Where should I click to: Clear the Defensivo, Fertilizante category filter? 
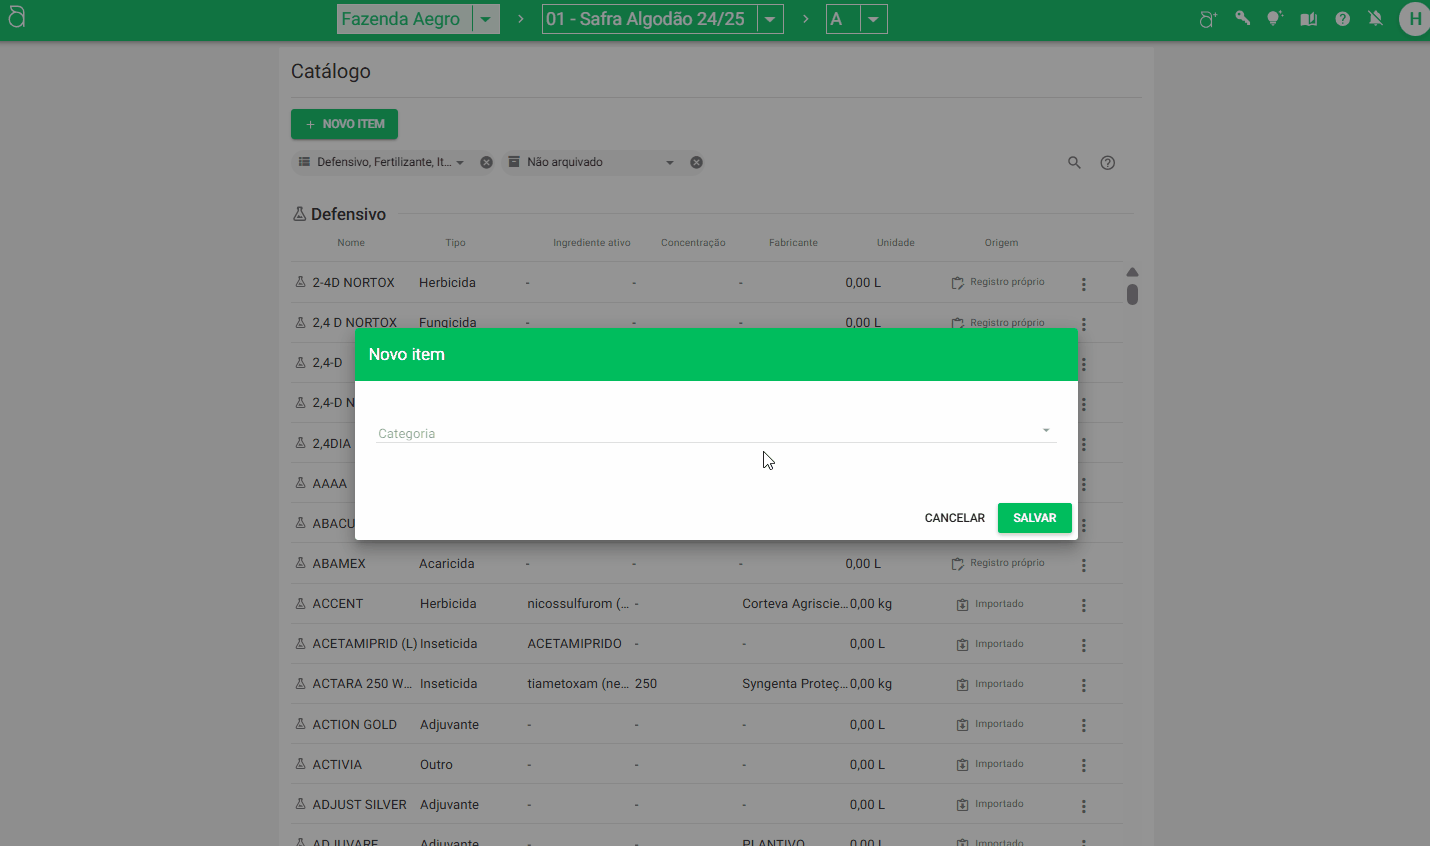(x=486, y=162)
